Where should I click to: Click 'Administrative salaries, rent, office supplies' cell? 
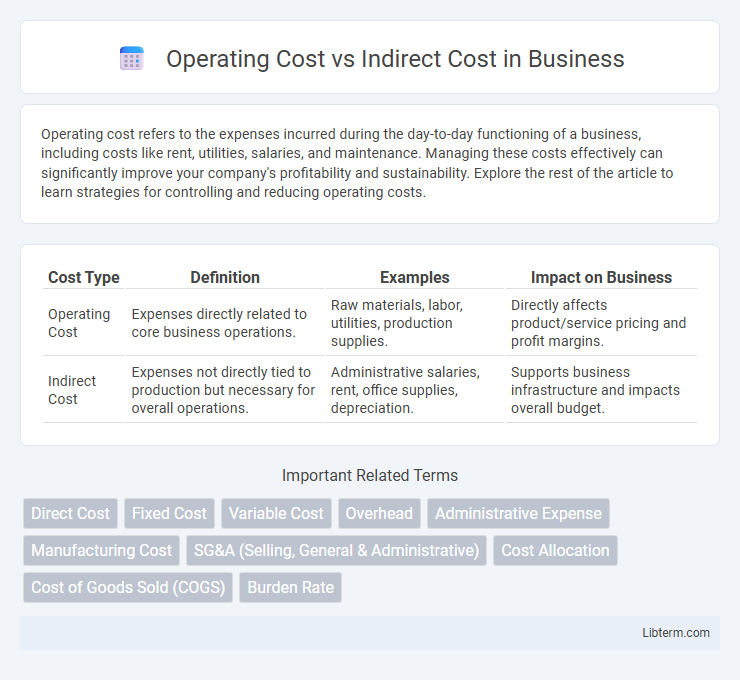point(414,390)
